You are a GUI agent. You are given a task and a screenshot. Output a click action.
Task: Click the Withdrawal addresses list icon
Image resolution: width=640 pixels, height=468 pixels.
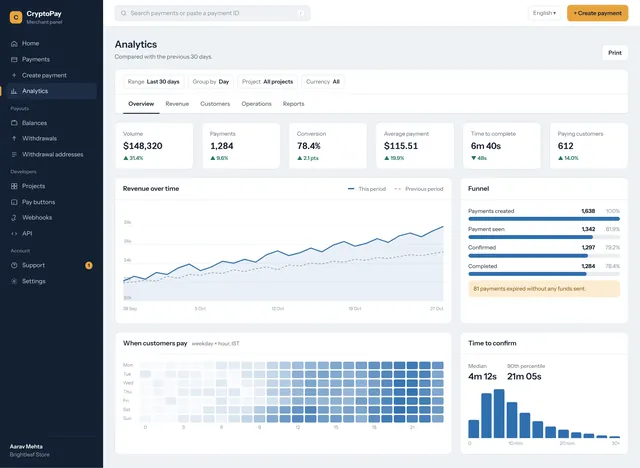pyautogui.click(x=14, y=154)
